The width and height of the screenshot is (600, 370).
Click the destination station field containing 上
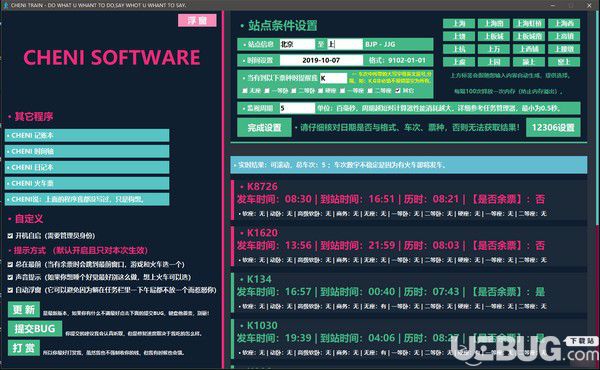pos(345,44)
